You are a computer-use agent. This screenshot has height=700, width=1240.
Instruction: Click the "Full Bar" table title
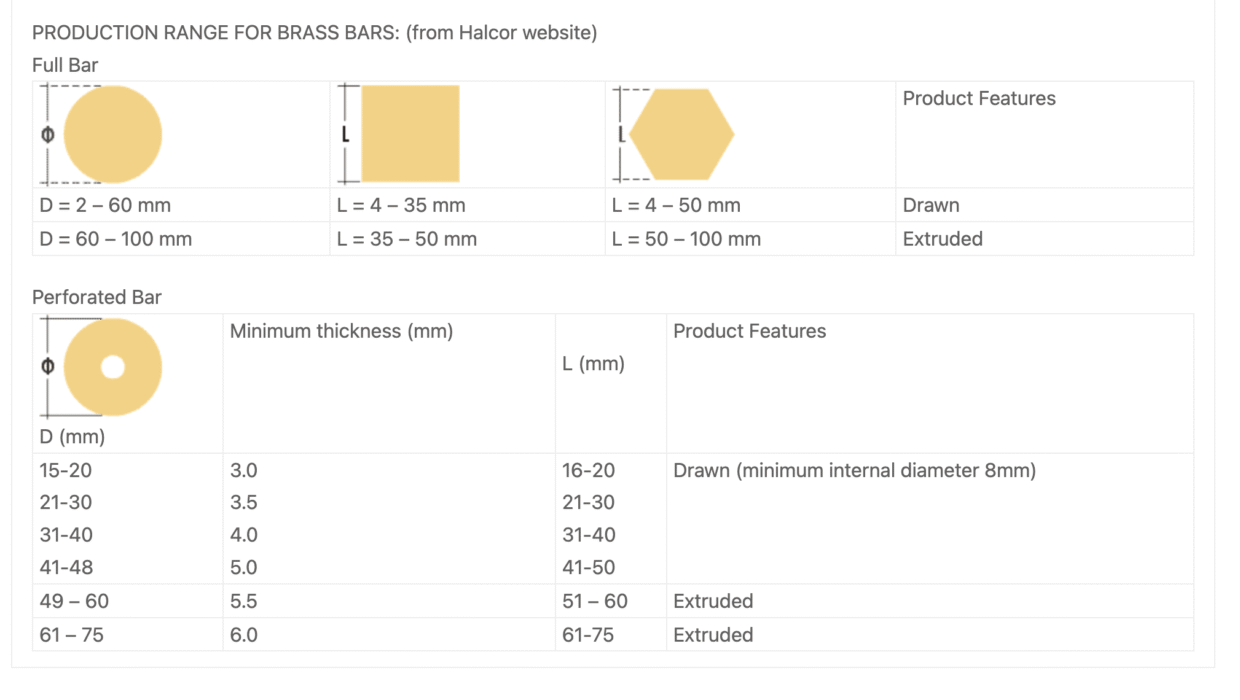click(x=65, y=65)
